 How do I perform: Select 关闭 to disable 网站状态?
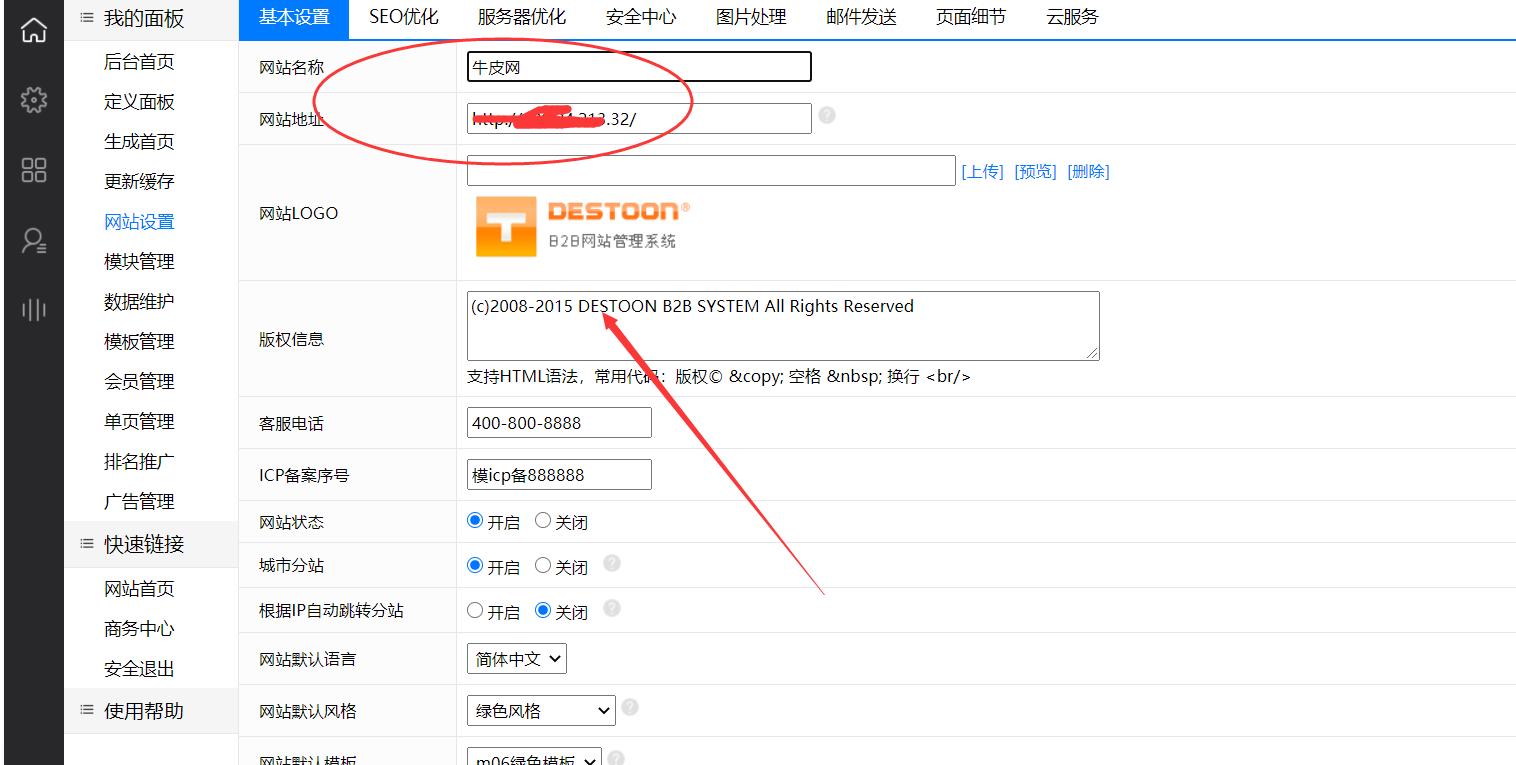pos(543,519)
